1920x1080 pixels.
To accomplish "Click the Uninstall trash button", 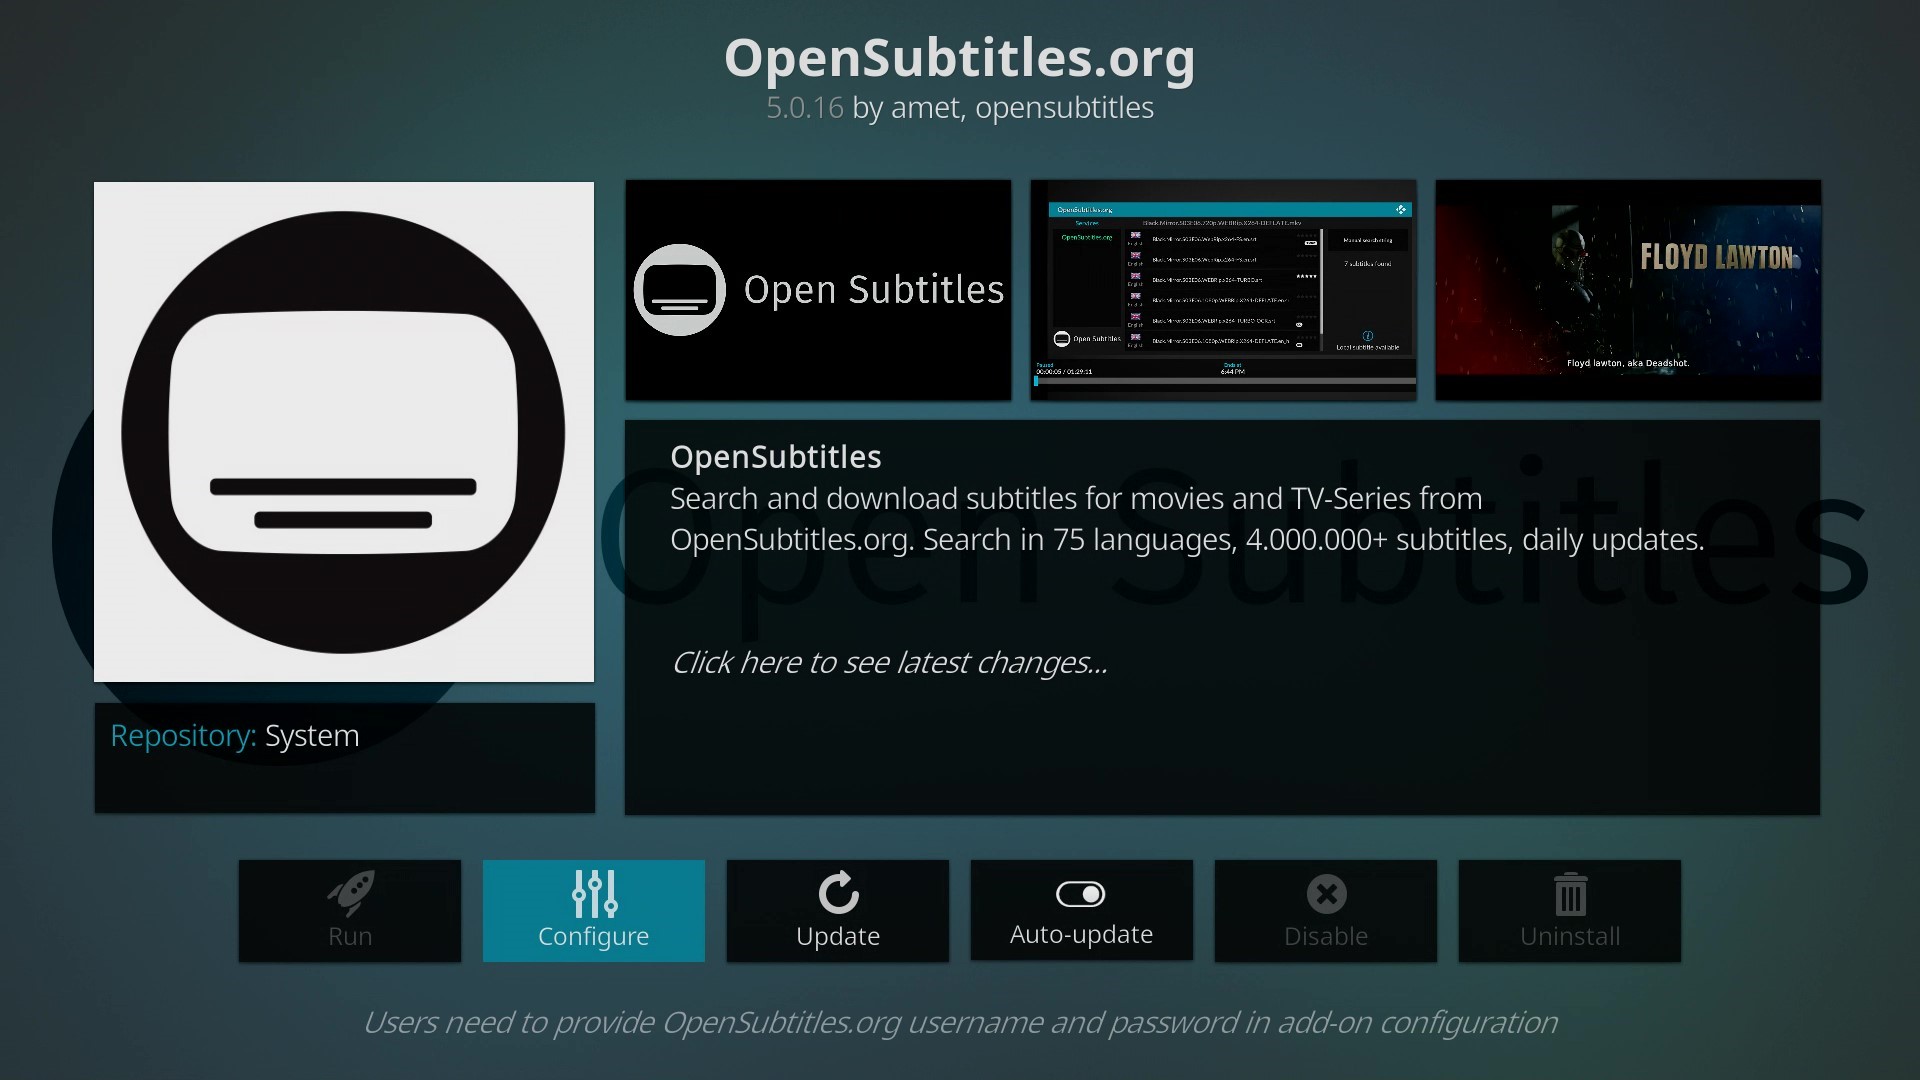I will pos(1570,911).
